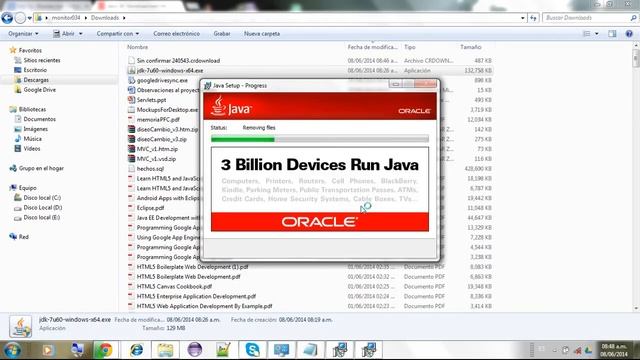Click the Back navigation arrow in Explorer

click(7, 18)
